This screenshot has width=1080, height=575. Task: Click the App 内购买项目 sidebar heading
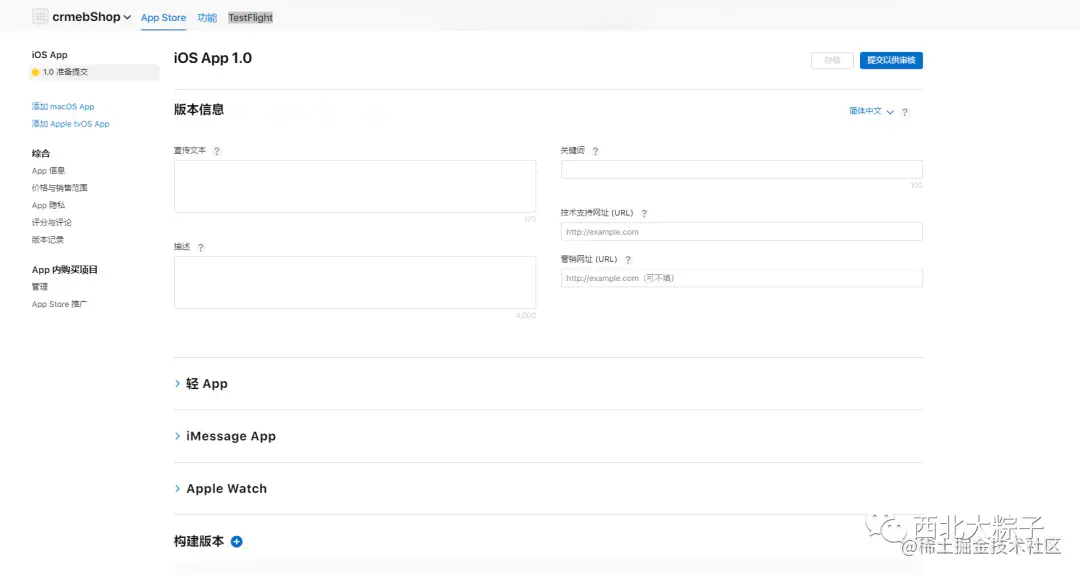click(65, 269)
